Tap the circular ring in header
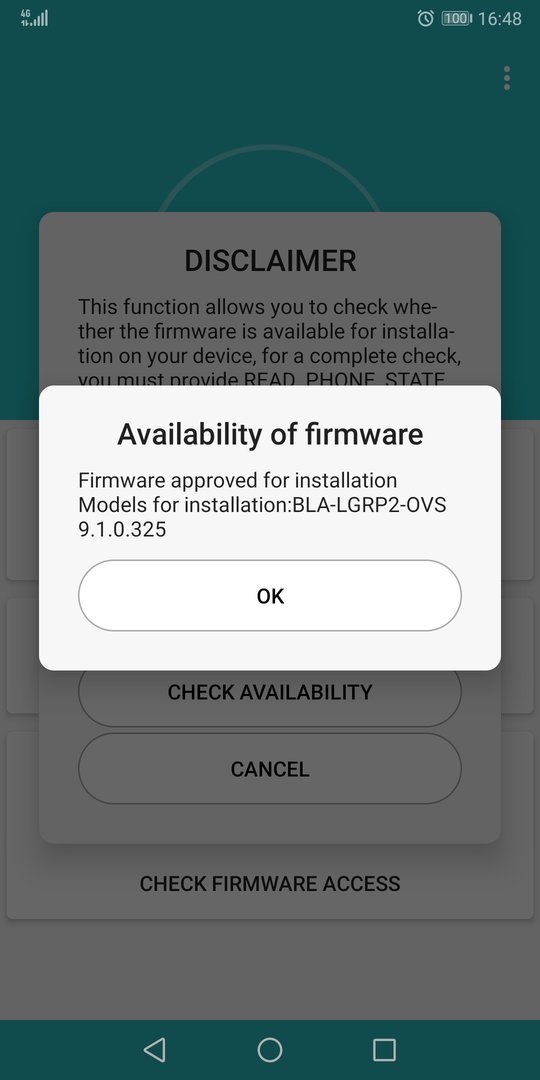The height and width of the screenshot is (1080, 540). (x=269, y=178)
